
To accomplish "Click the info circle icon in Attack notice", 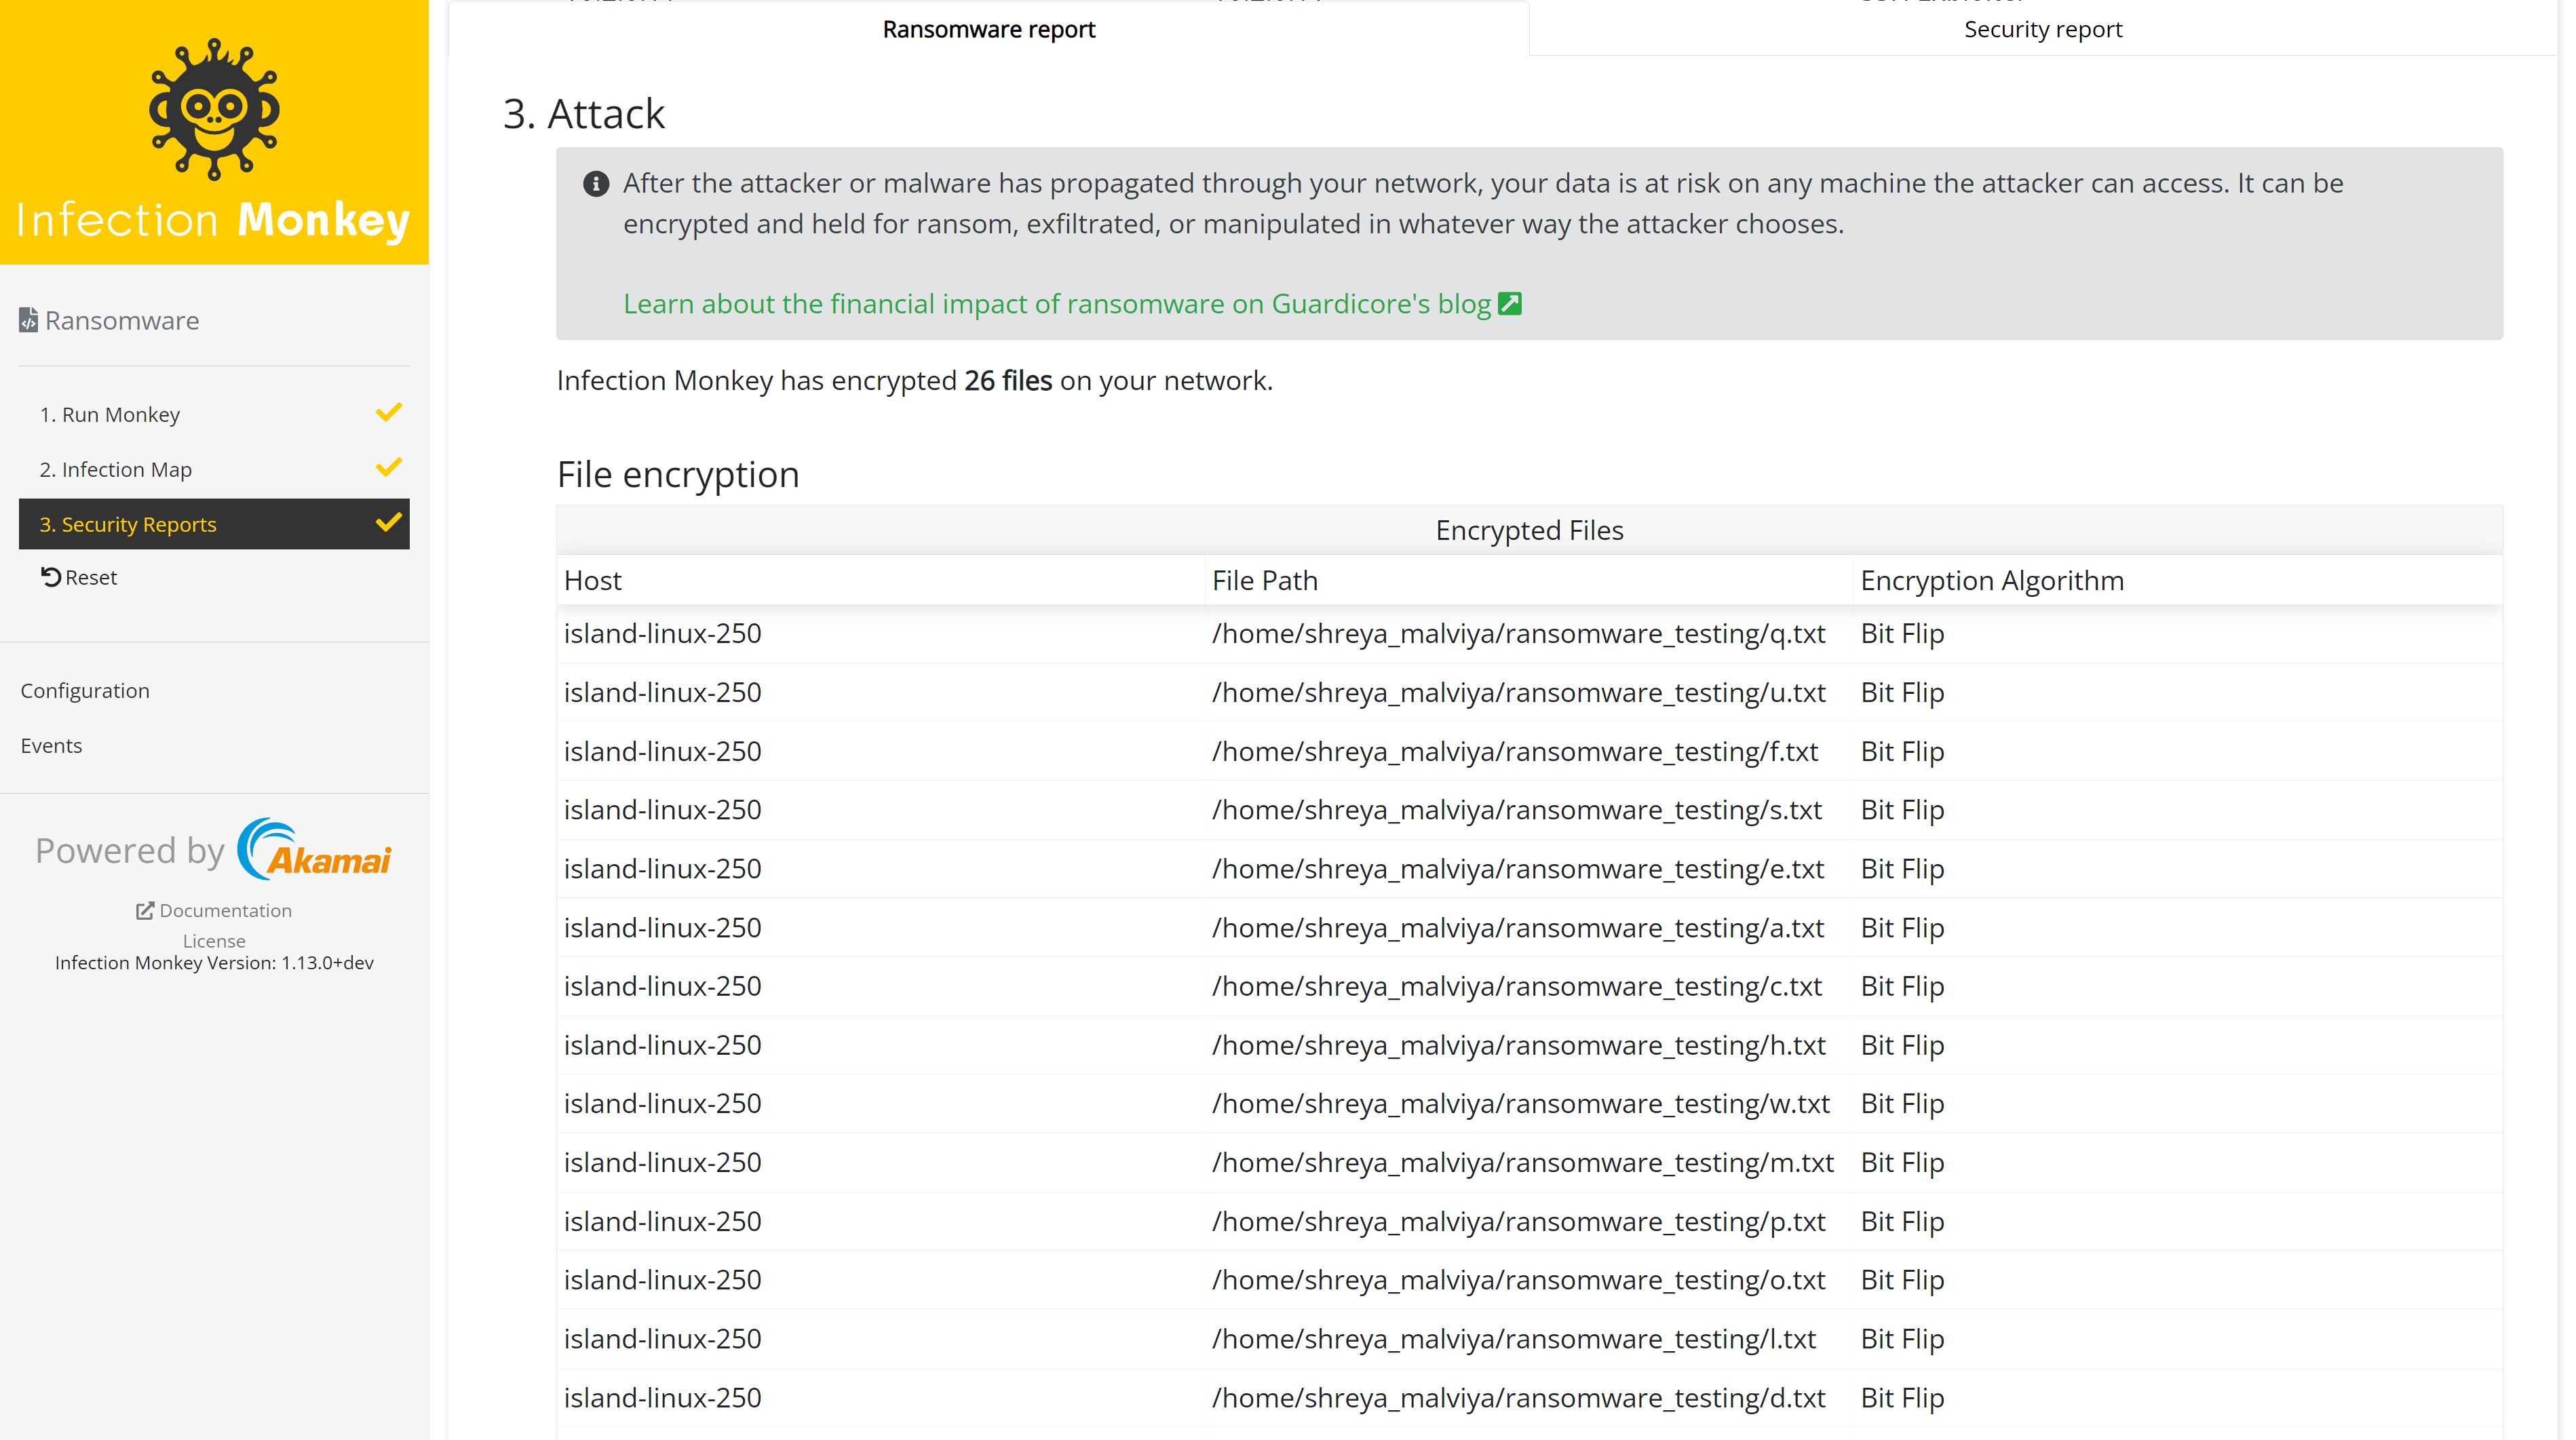I will 596,184.
